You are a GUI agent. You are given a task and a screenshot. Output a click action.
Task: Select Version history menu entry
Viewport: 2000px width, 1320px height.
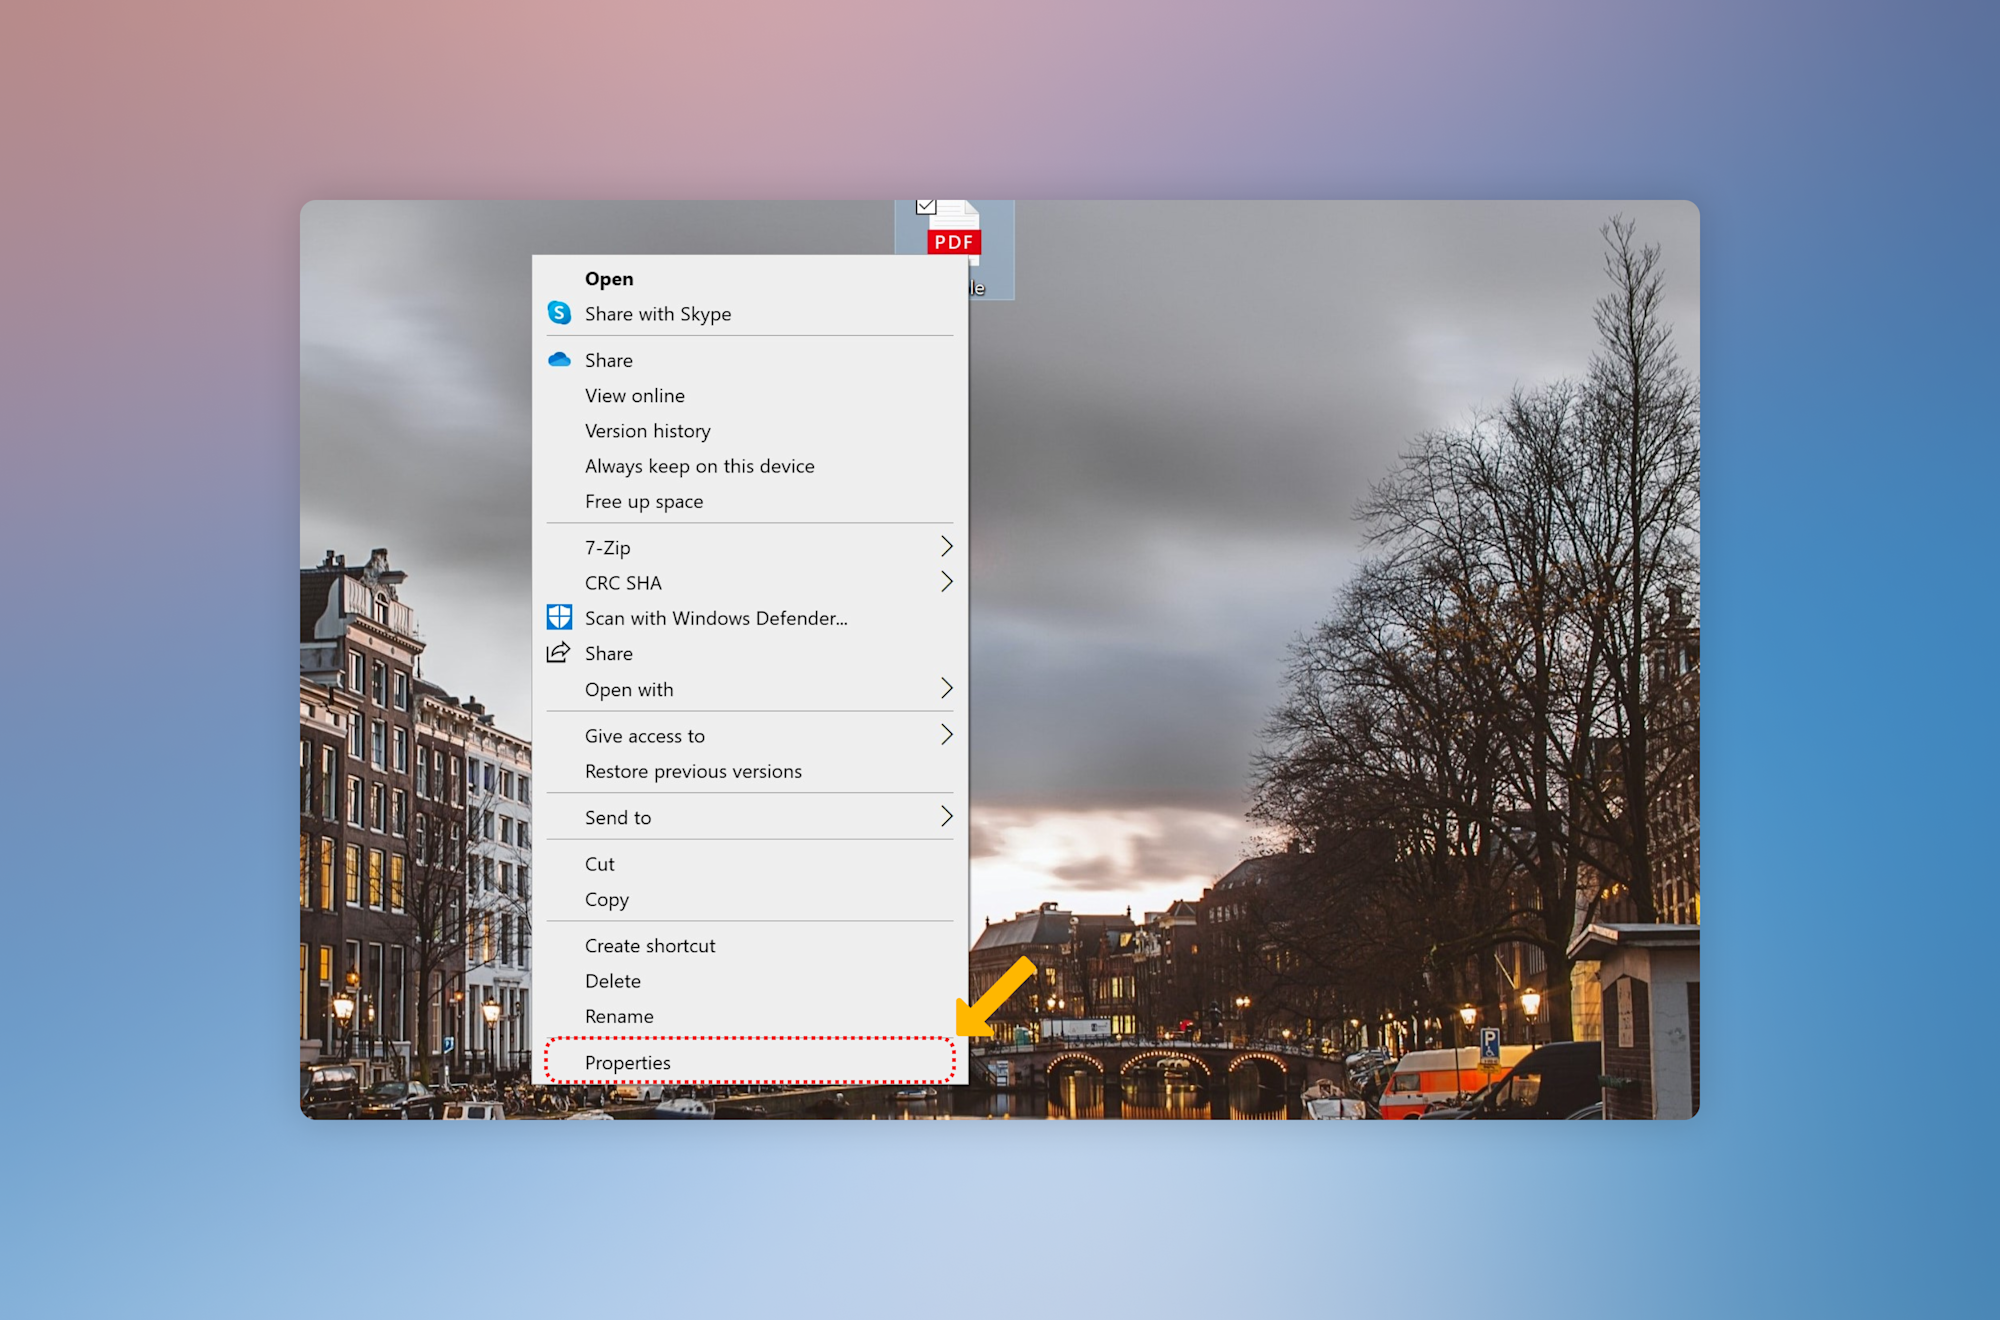pos(648,431)
